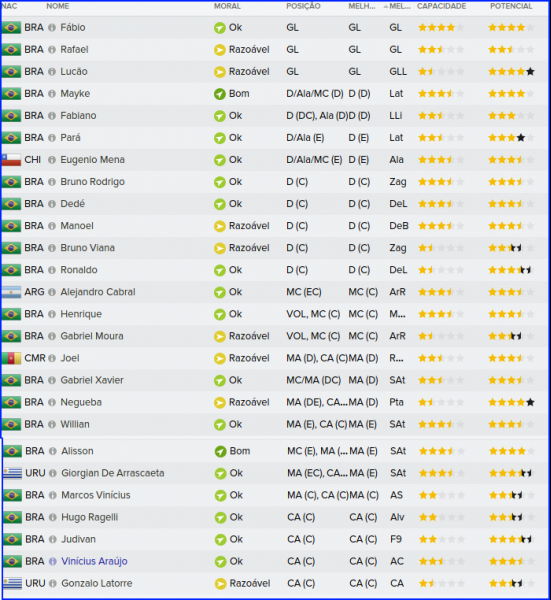Click Alisson's capacity star rating
The height and width of the screenshot is (600, 551).
pyautogui.click(x=442, y=452)
